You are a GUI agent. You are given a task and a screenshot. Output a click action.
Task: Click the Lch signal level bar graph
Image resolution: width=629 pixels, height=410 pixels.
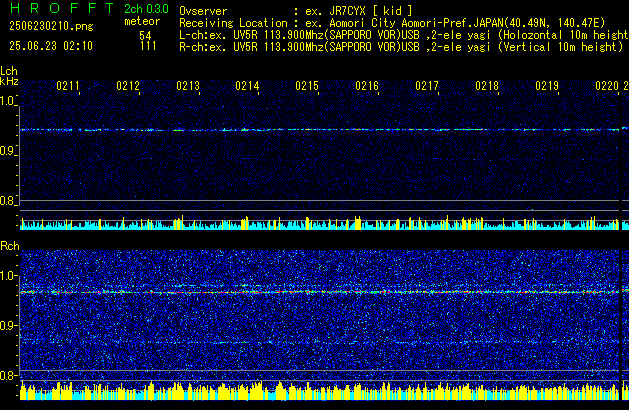tap(320, 223)
